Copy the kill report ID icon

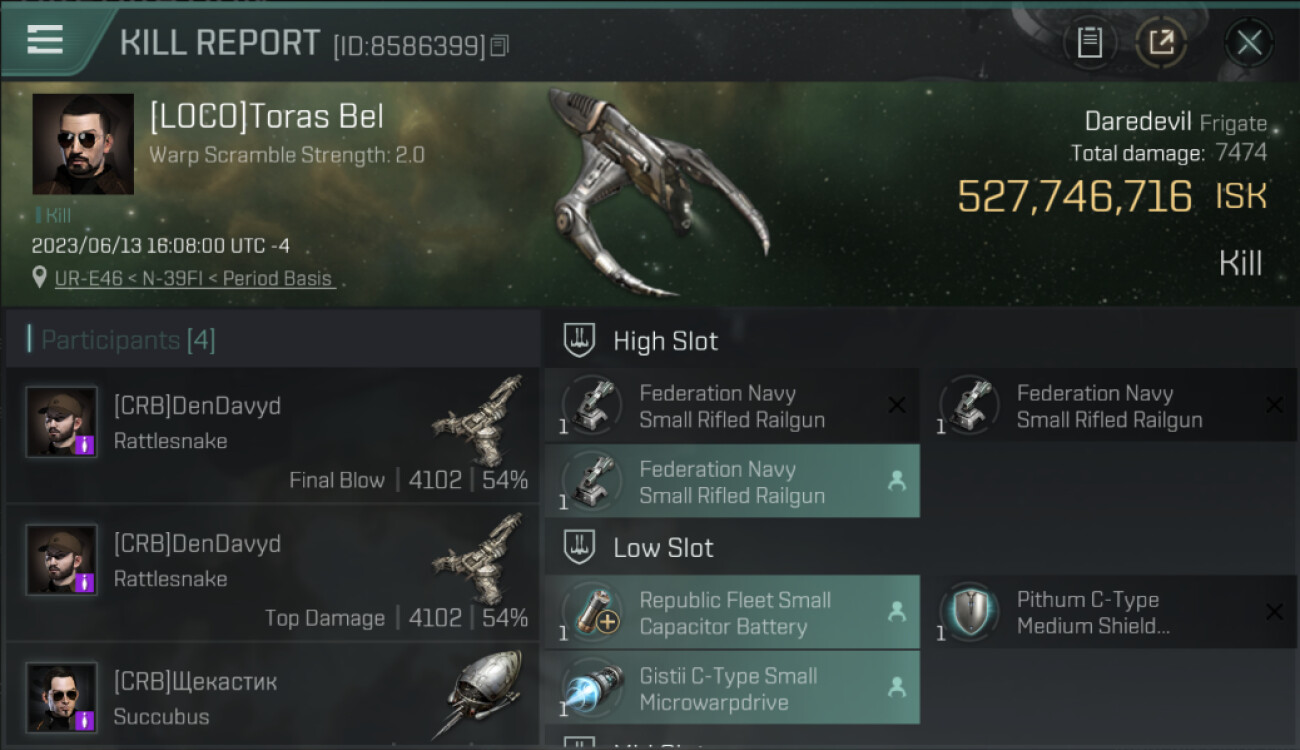[500, 45]
